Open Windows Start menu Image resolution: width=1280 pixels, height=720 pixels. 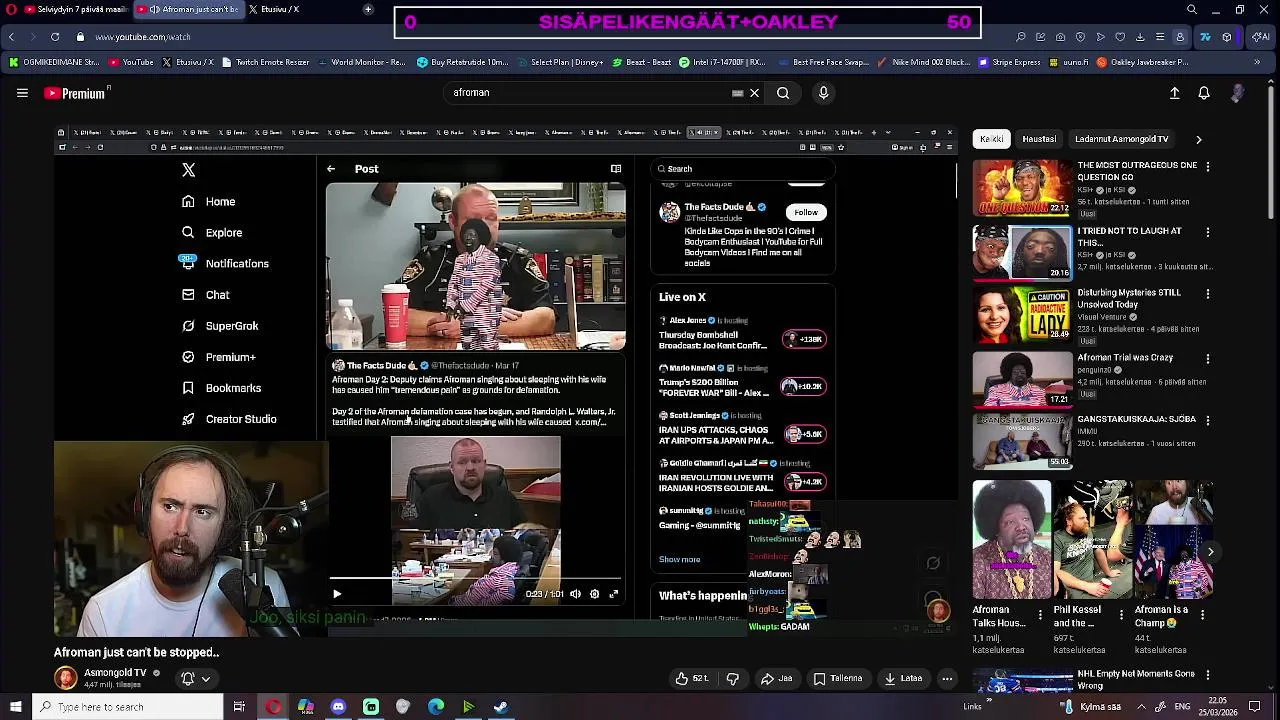tap(14, 707)
